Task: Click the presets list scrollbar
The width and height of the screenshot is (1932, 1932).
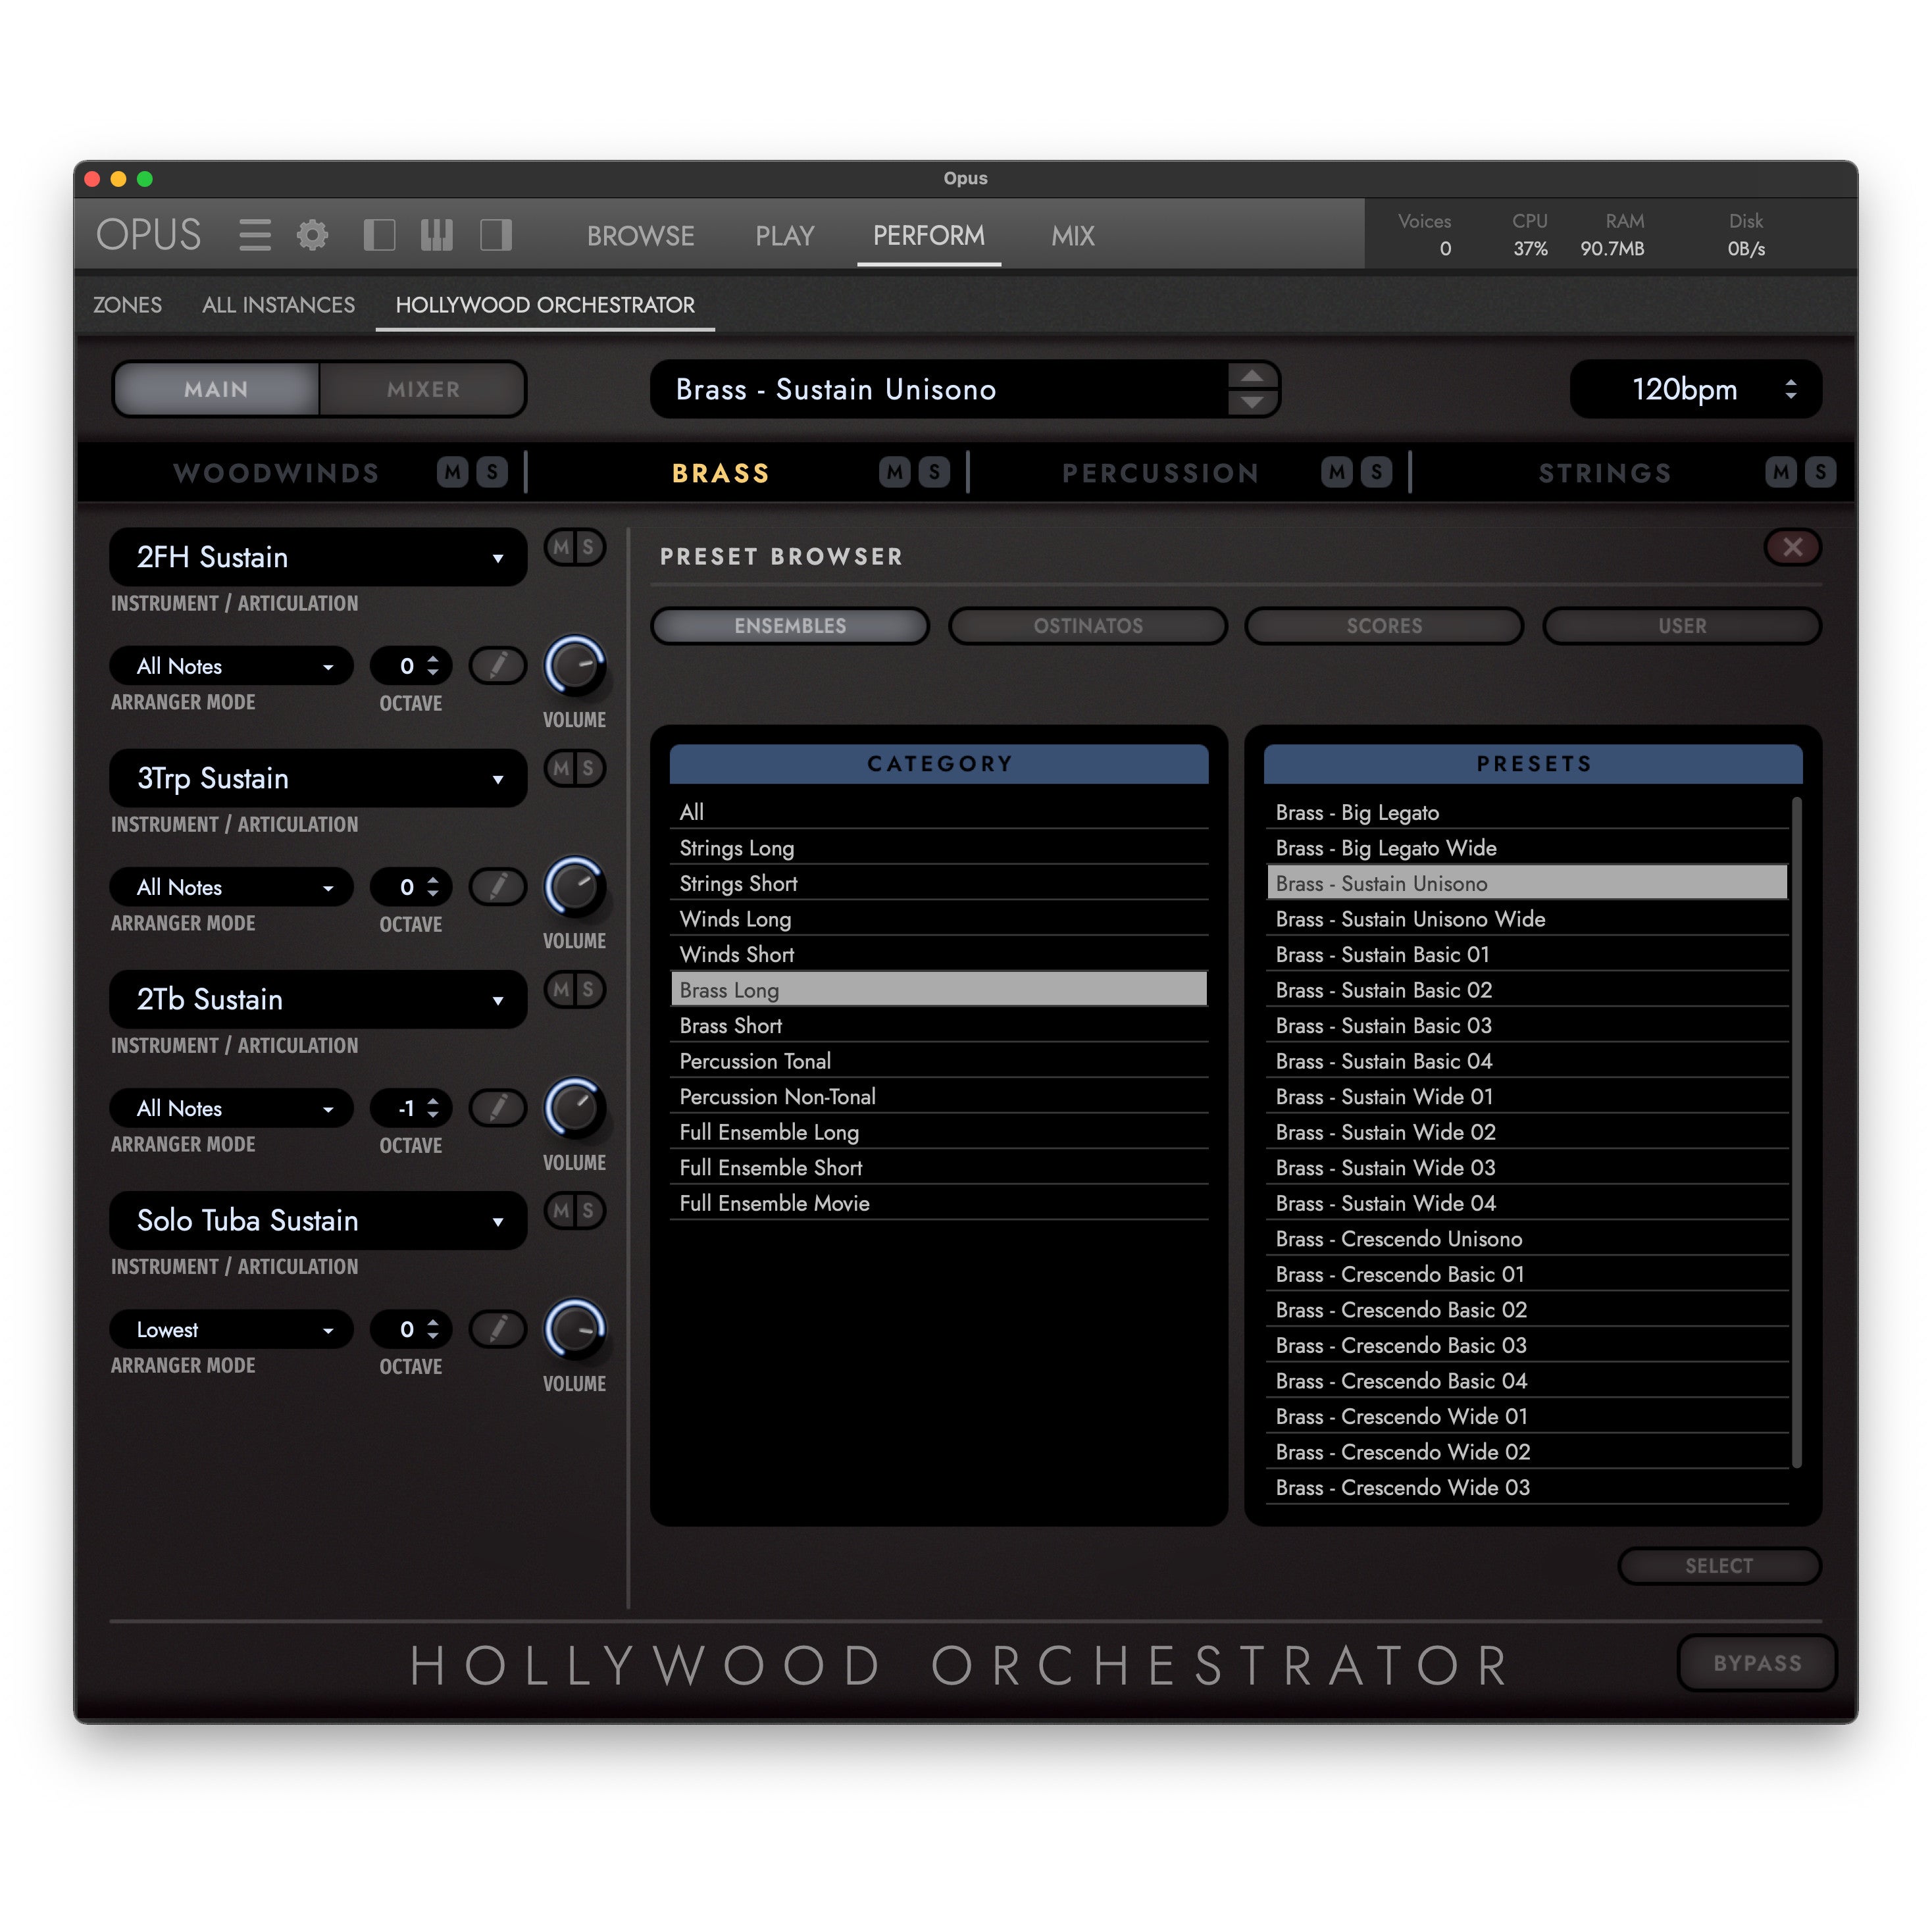Action: (1797, 1132)
